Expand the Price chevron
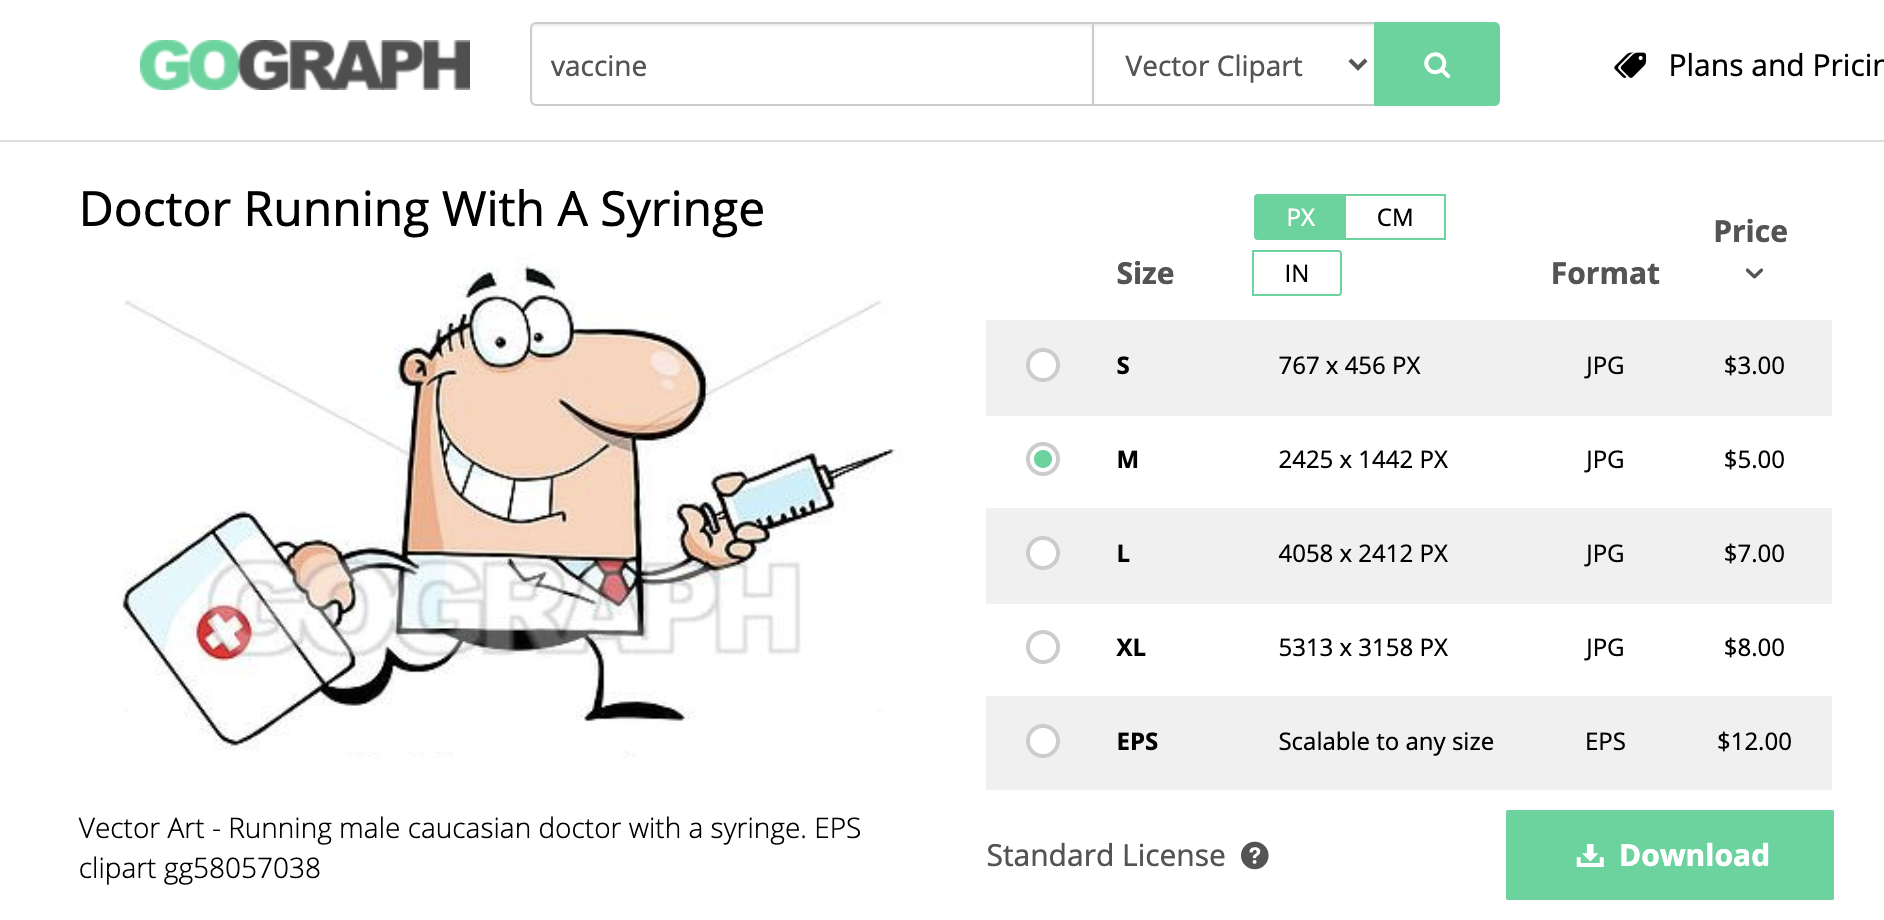 pyautogui.click(x=1754, y=273)
